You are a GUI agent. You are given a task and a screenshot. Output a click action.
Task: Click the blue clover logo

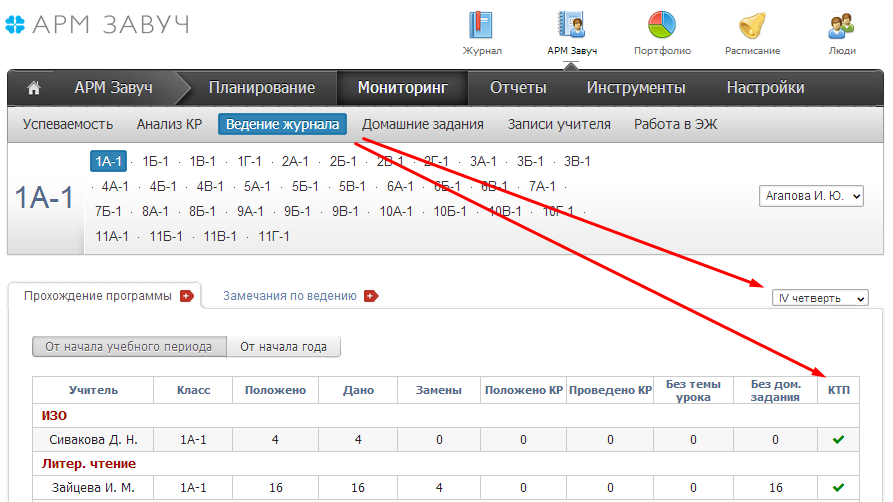15,25
